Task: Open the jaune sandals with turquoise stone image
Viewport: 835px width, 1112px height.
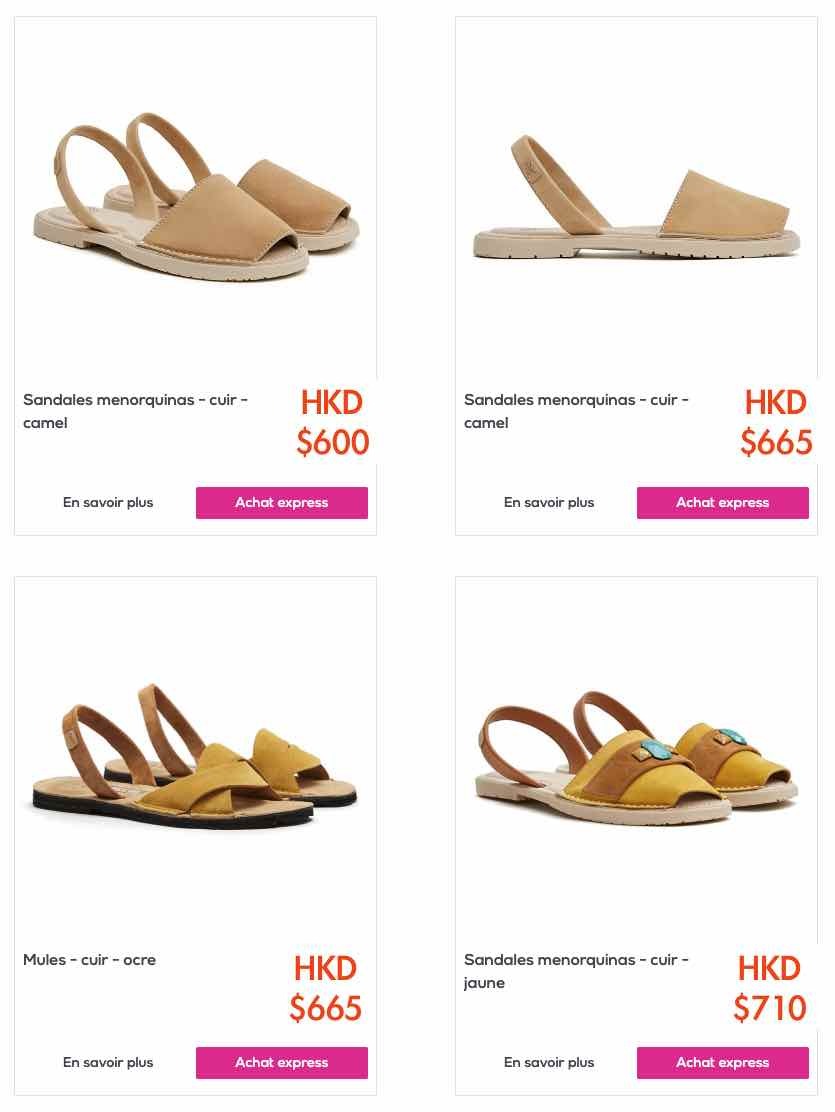Action: point(636,757)
